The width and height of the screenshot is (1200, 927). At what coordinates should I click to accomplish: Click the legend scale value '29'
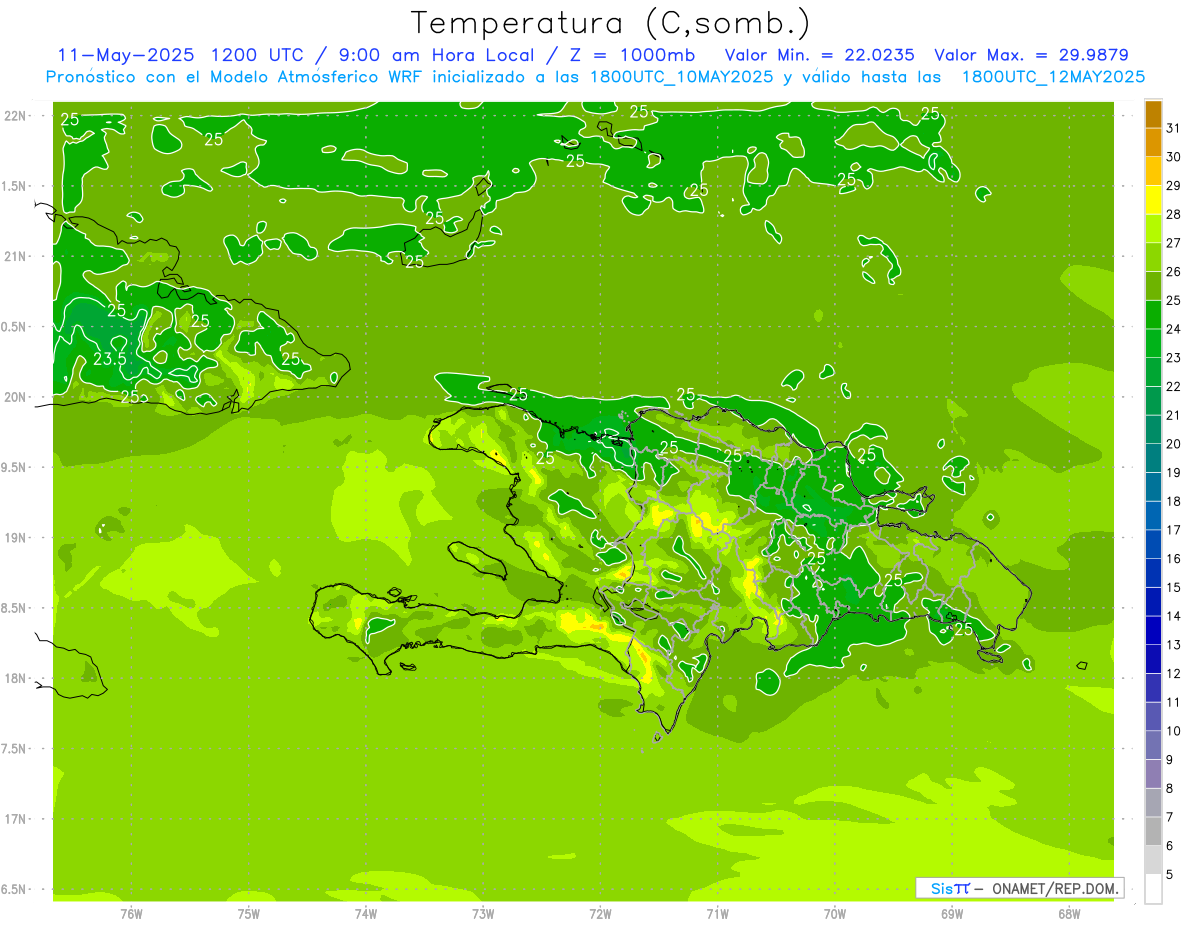[1174, 186]
